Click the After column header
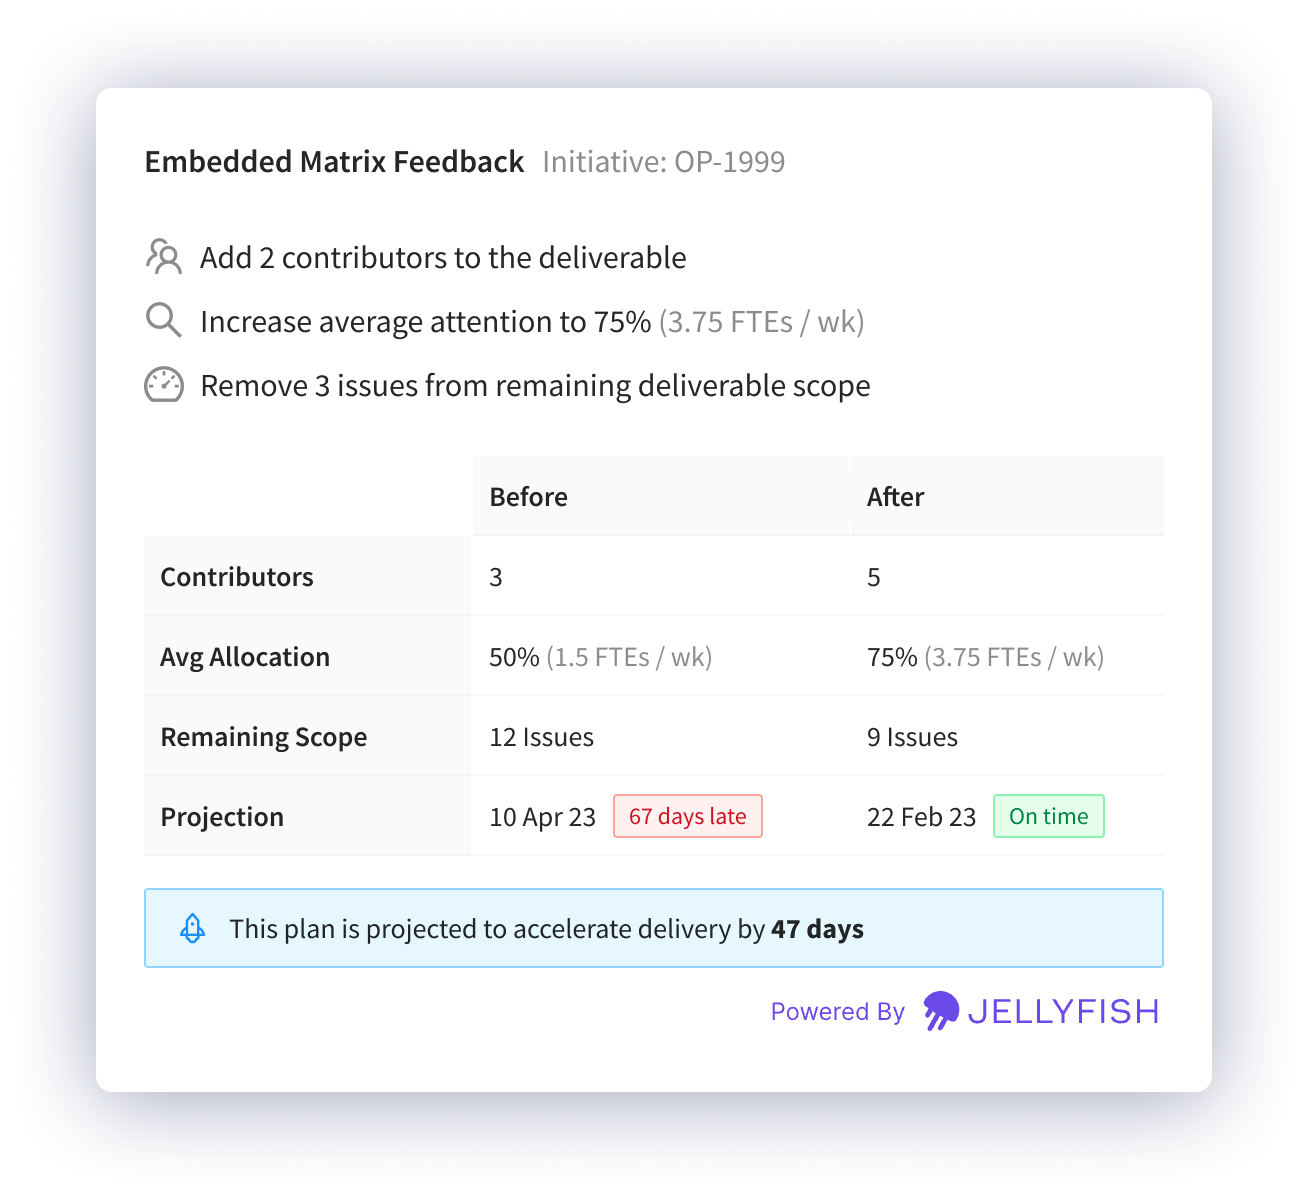 [x=895, y=497]
